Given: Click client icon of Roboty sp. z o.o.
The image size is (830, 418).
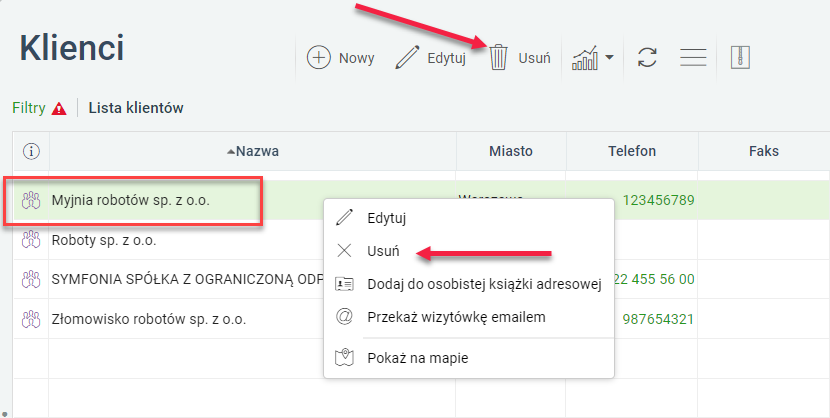Looking at the screenshot, I should pyautogui.click(x=31, y=240).
